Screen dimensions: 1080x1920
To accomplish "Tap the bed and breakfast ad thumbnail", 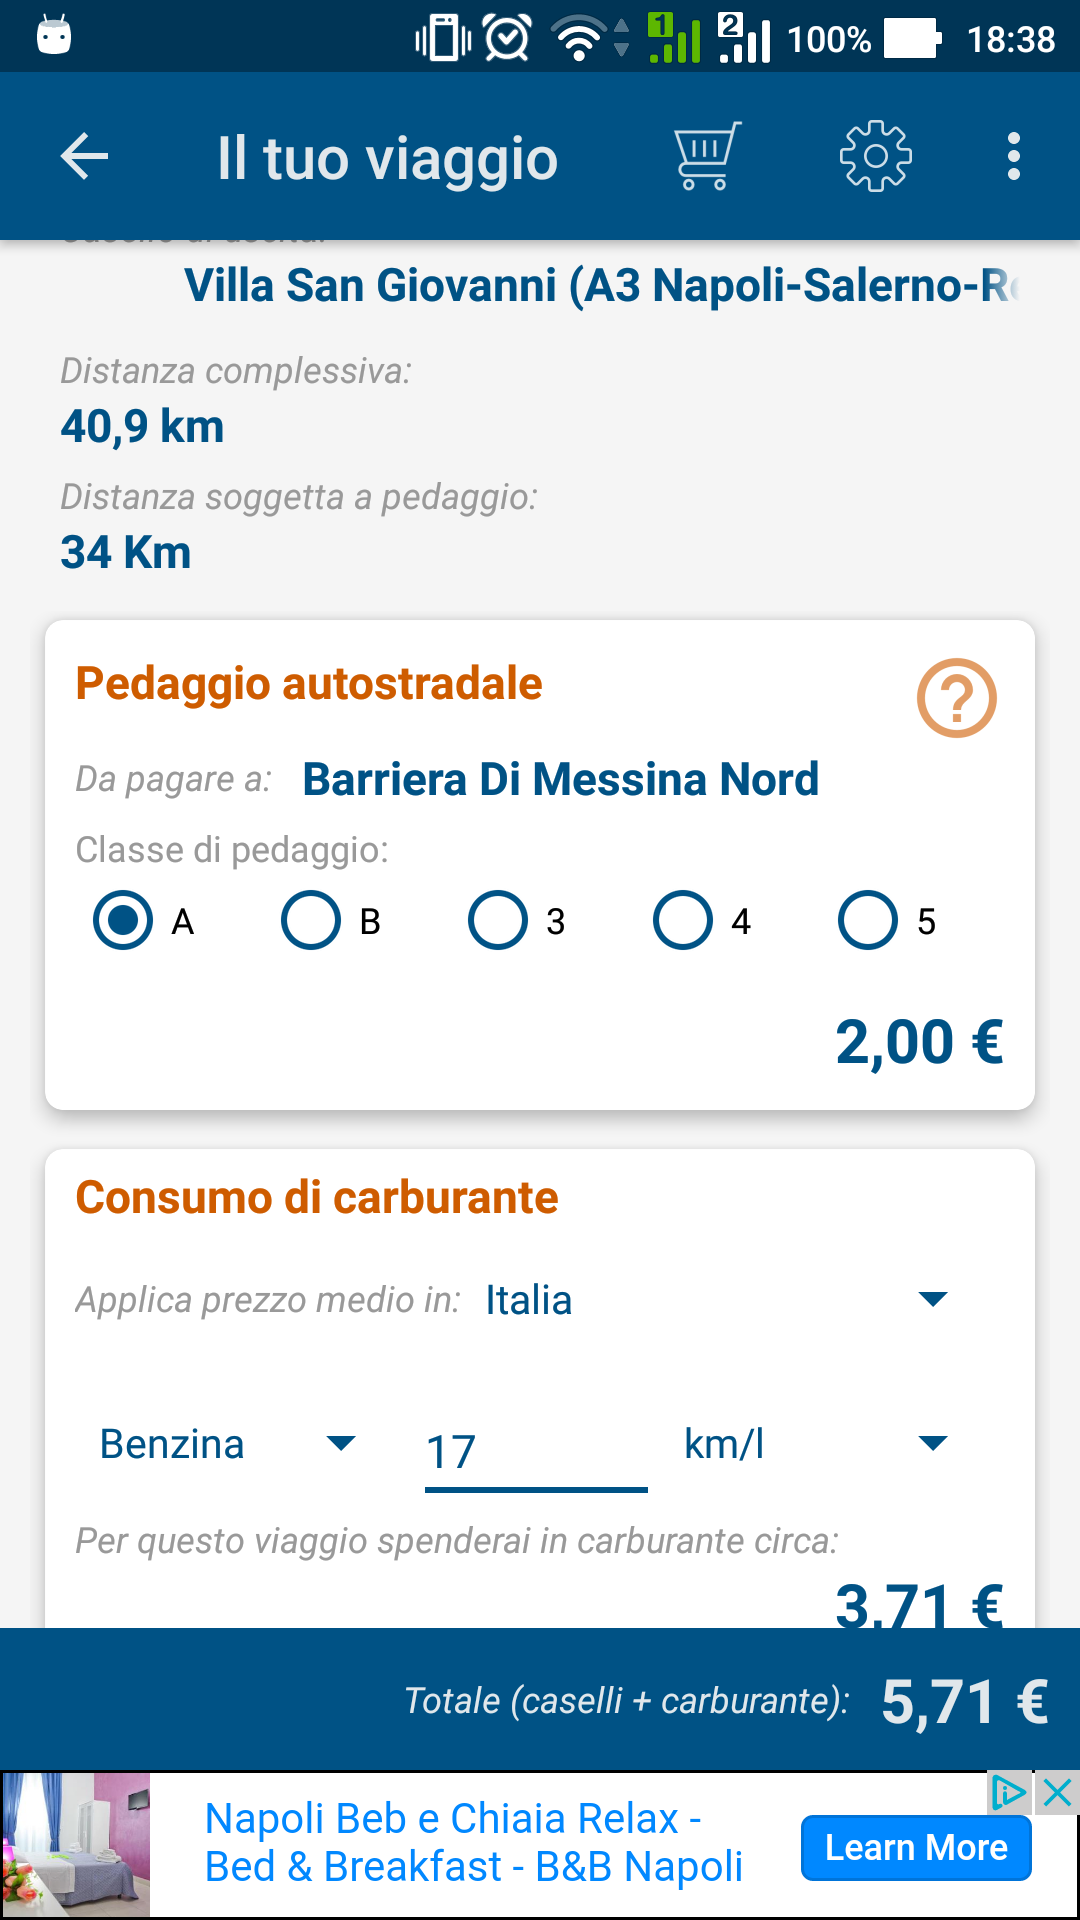I will [x=76, y=1845].
